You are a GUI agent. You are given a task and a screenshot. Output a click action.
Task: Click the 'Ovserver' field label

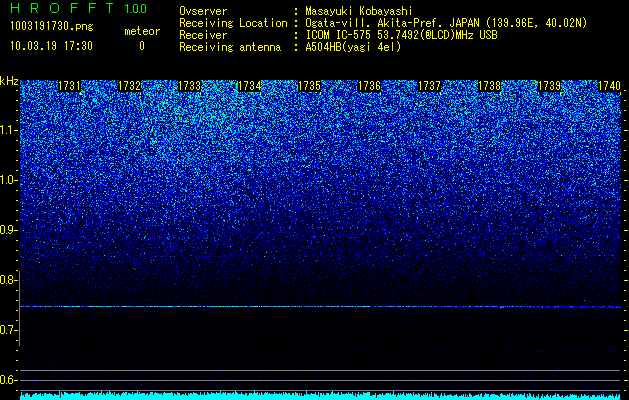[x=203, y=11]
